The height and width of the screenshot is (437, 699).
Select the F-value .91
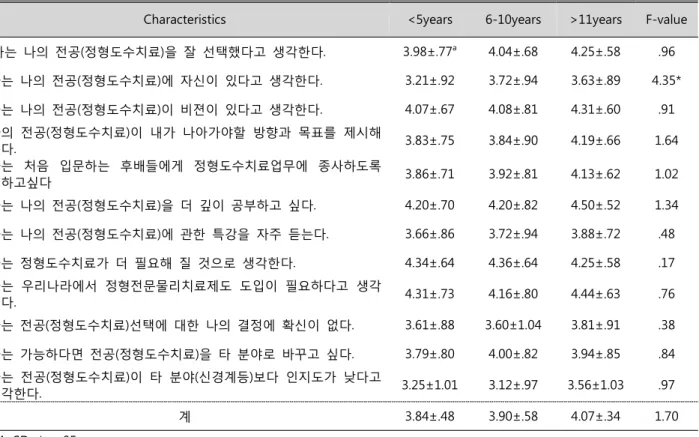click(666, 110)
